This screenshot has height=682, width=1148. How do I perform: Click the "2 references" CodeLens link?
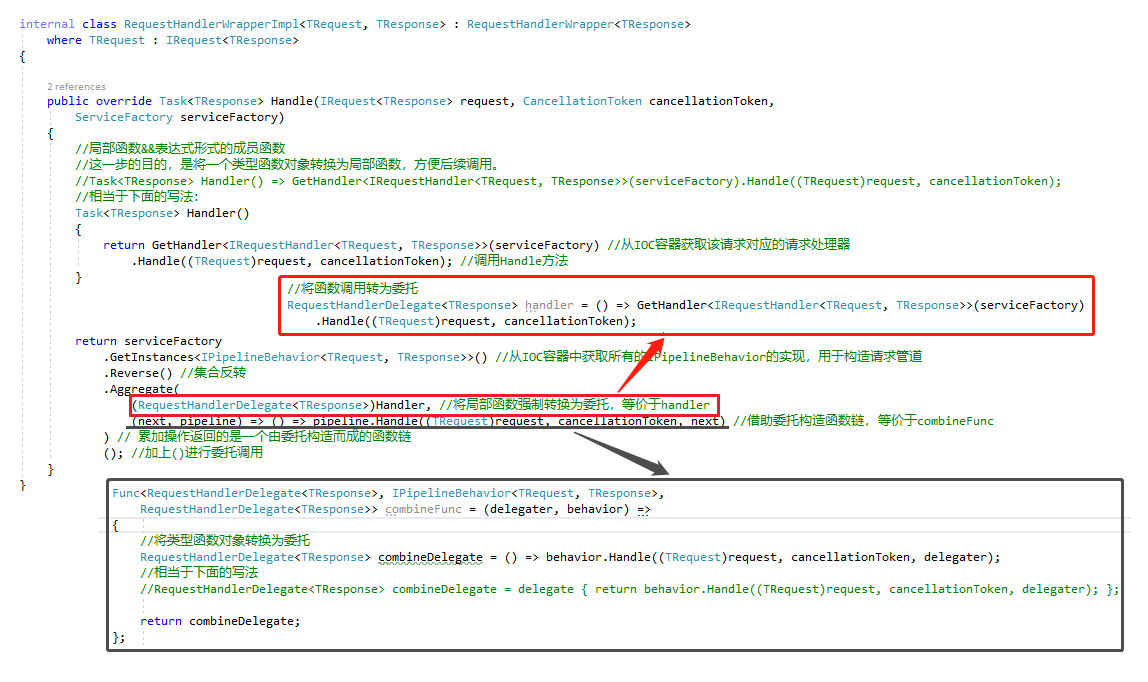76,87
